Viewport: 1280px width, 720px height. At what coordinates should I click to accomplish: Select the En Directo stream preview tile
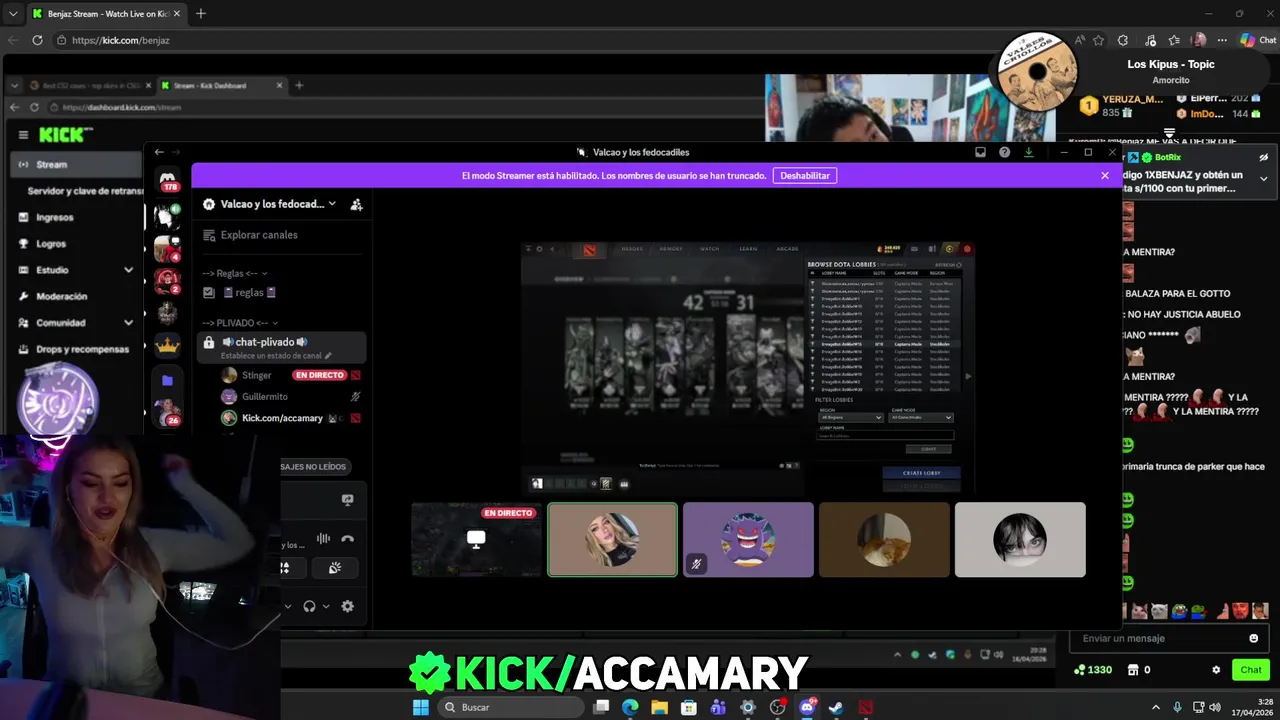476,540
